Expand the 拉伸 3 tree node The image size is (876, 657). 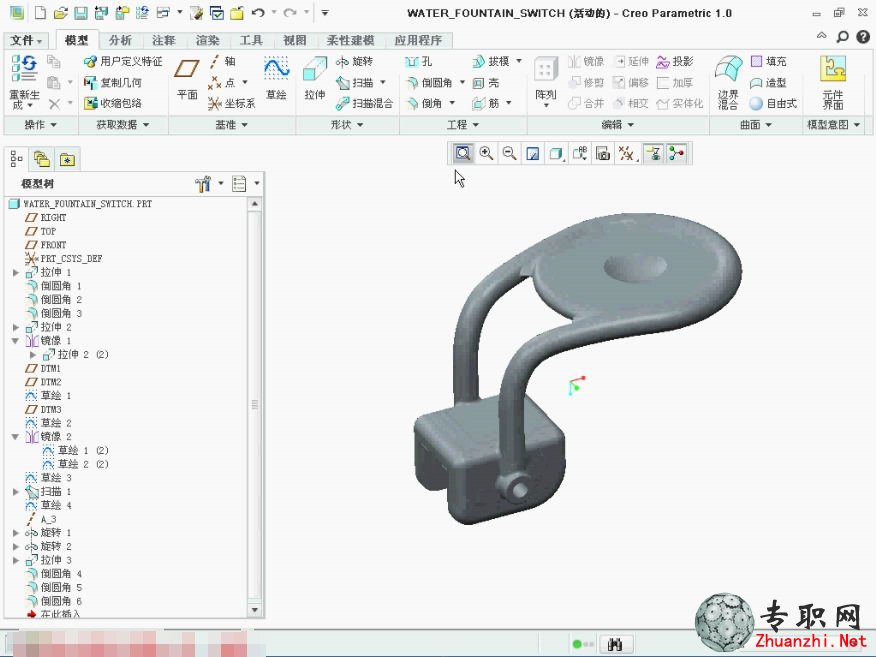pyautogui.click(x=16, y=560)
